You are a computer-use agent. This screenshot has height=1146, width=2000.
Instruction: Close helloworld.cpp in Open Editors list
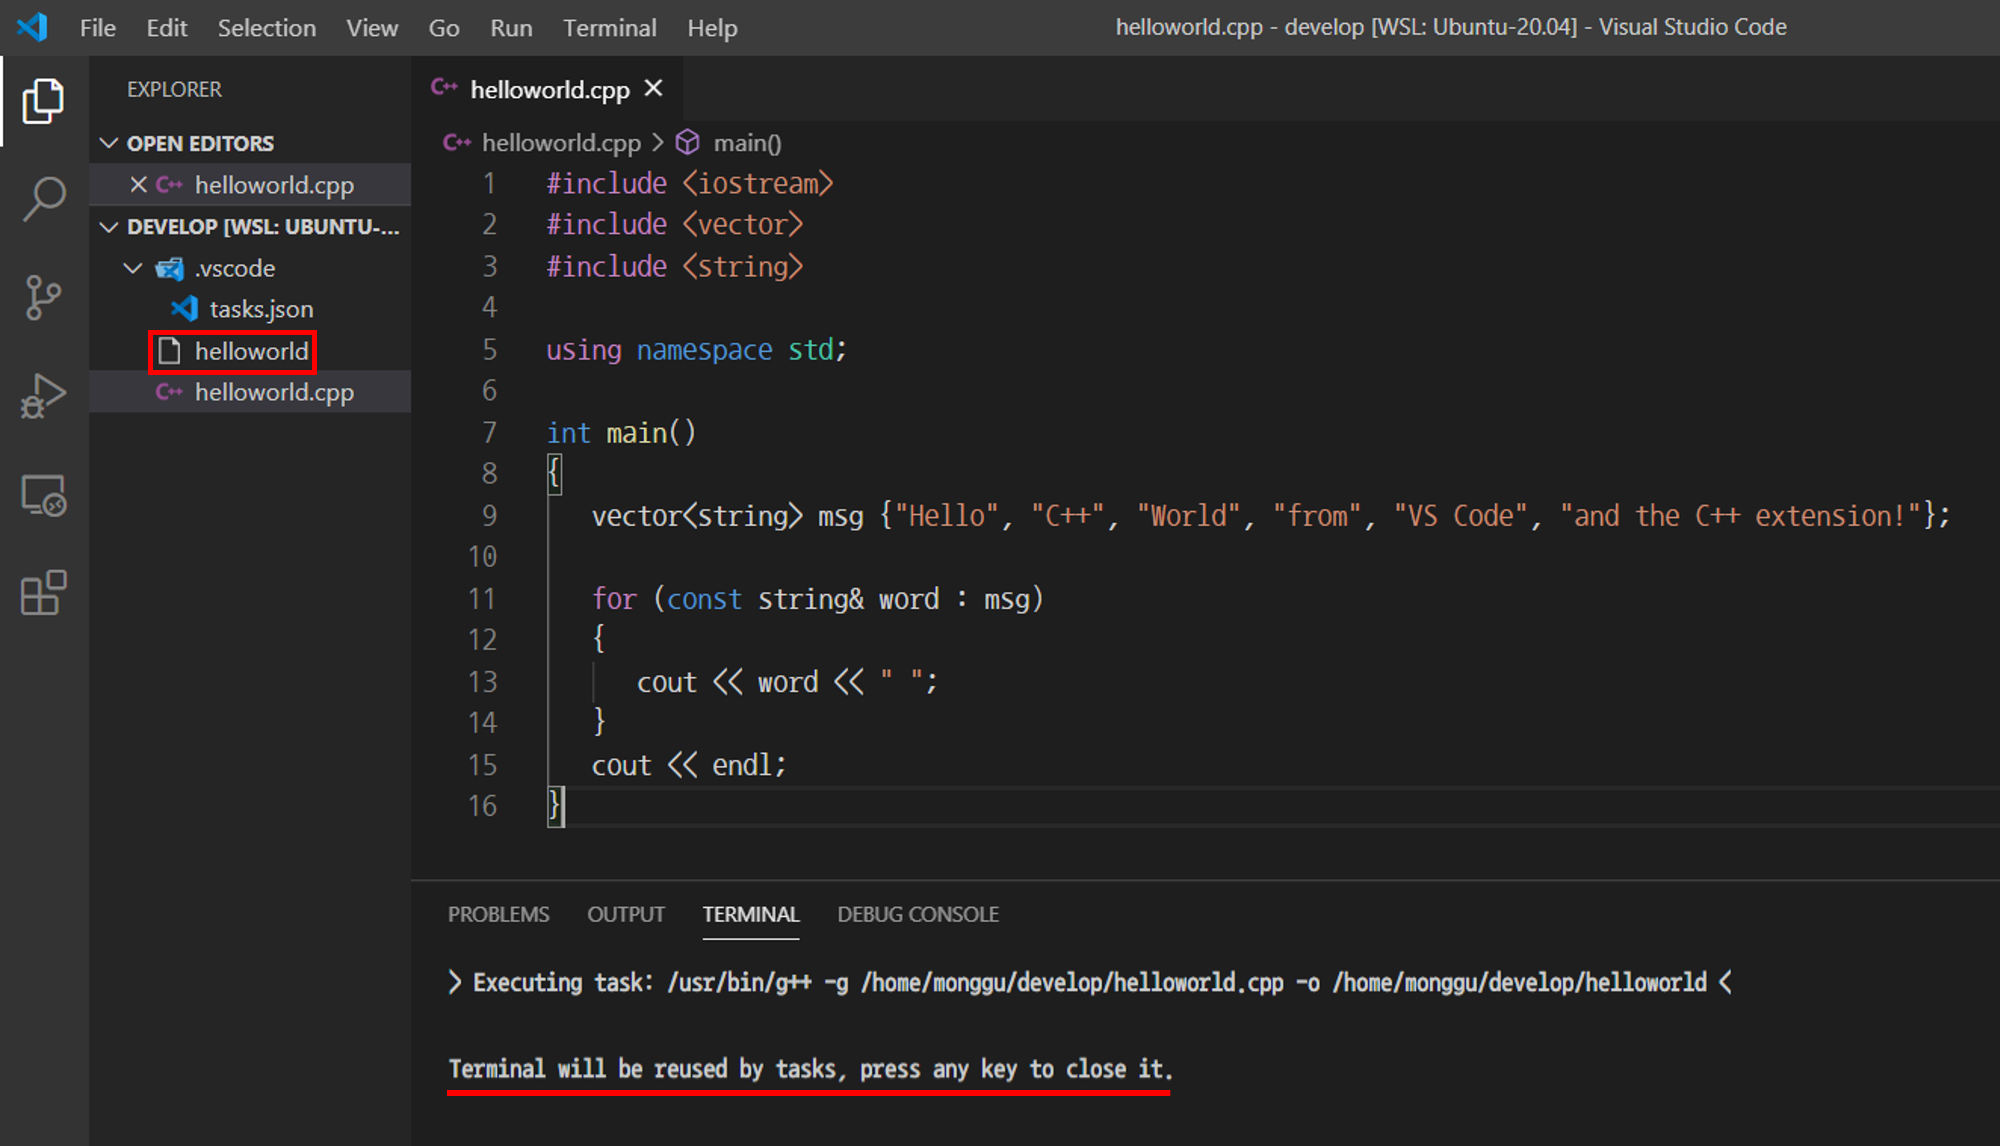tap(138, 185)
